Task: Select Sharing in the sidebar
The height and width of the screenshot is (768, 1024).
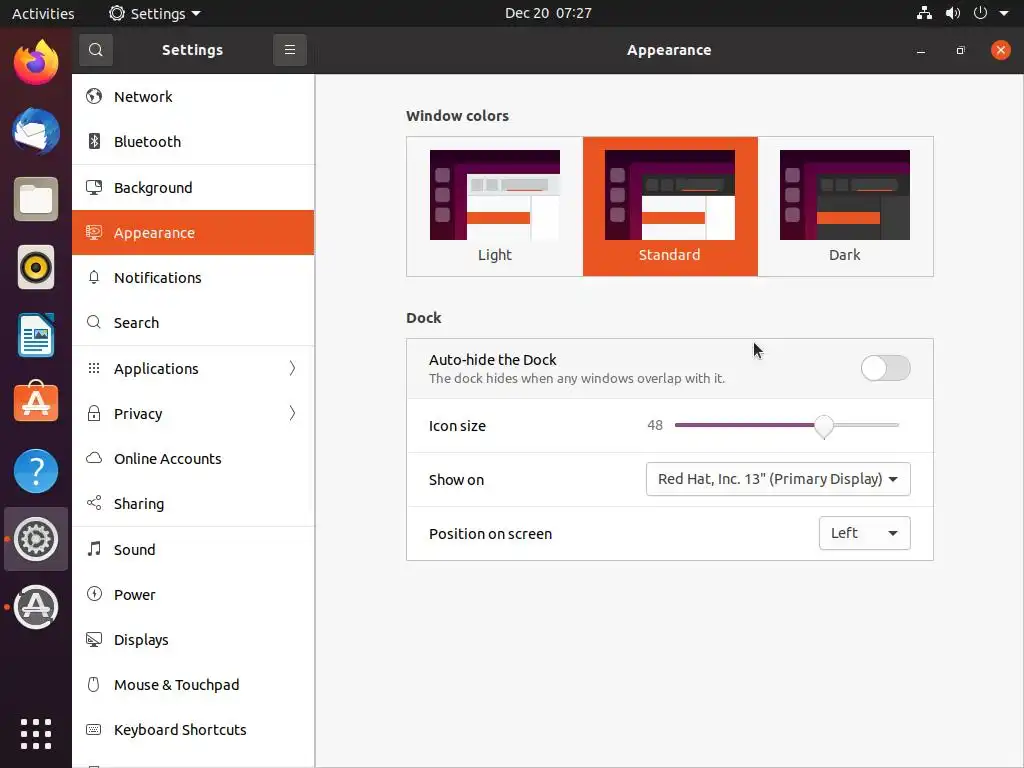Action: (x=193, y=504)
